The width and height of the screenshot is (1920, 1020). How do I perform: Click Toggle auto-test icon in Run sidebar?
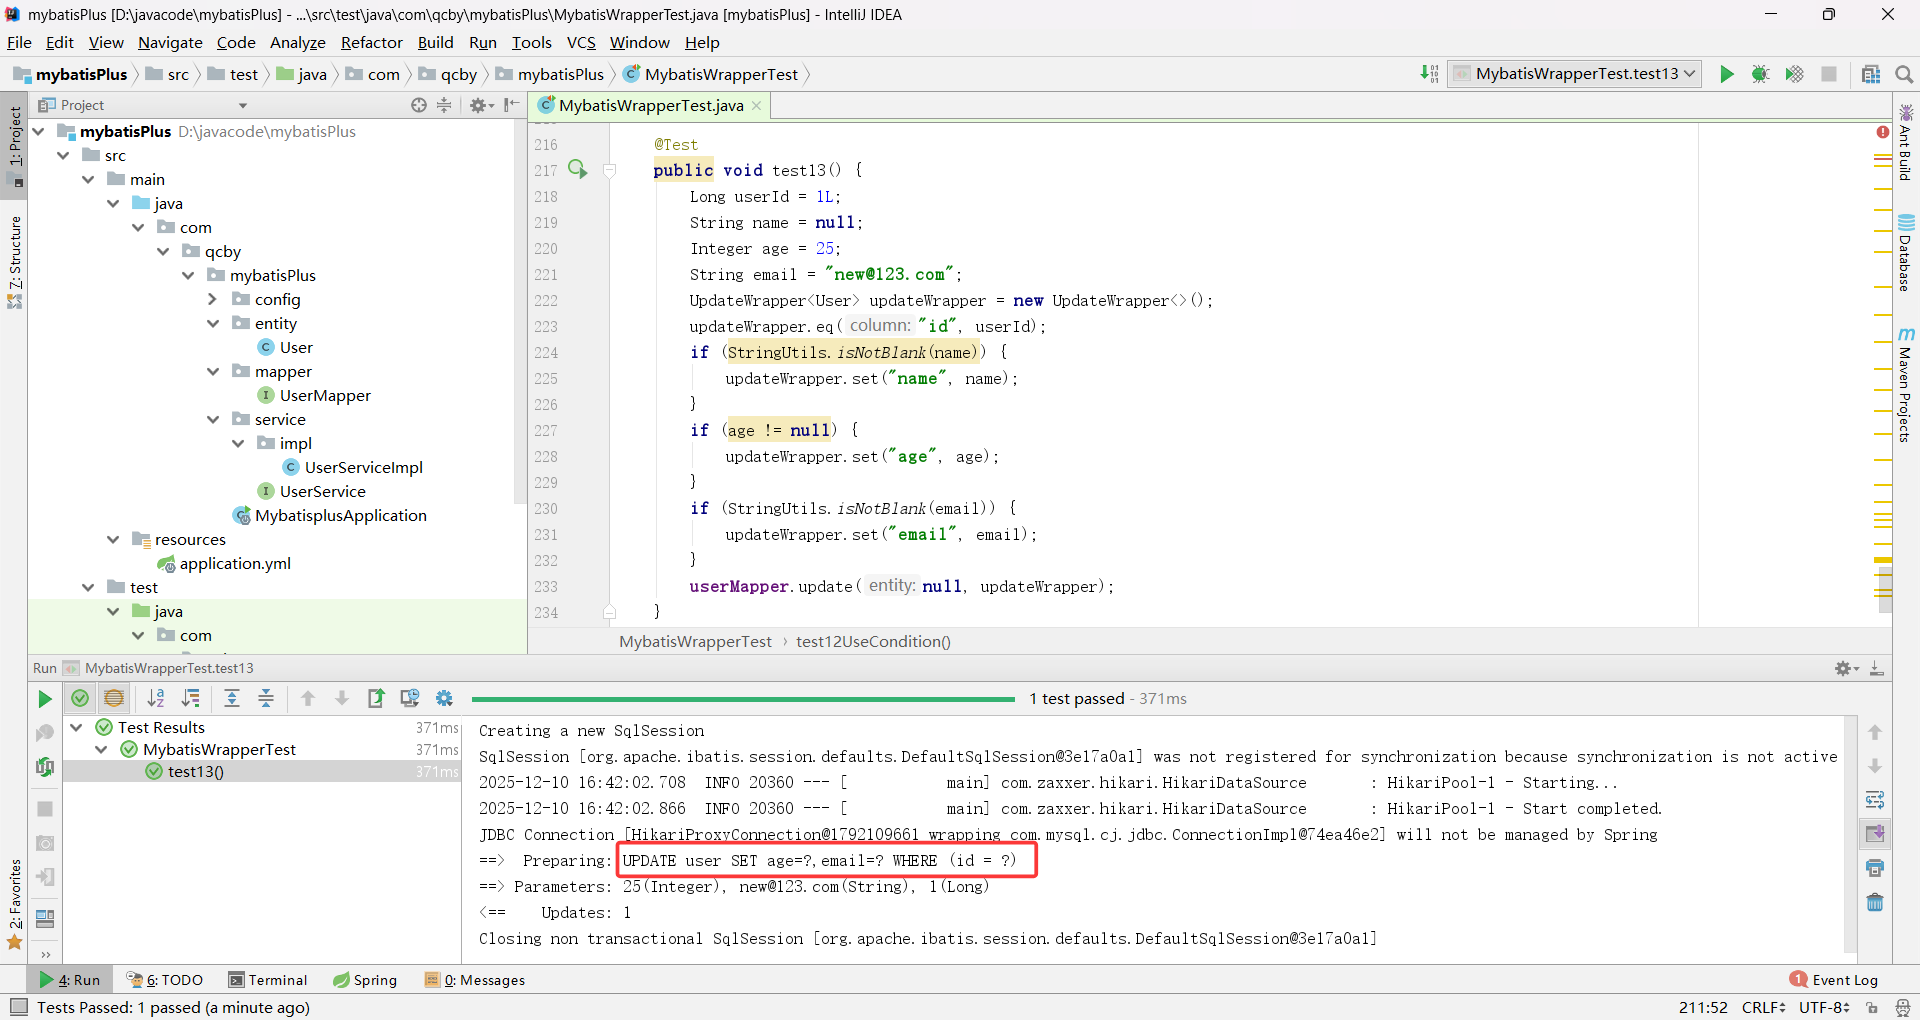(45, 767)
